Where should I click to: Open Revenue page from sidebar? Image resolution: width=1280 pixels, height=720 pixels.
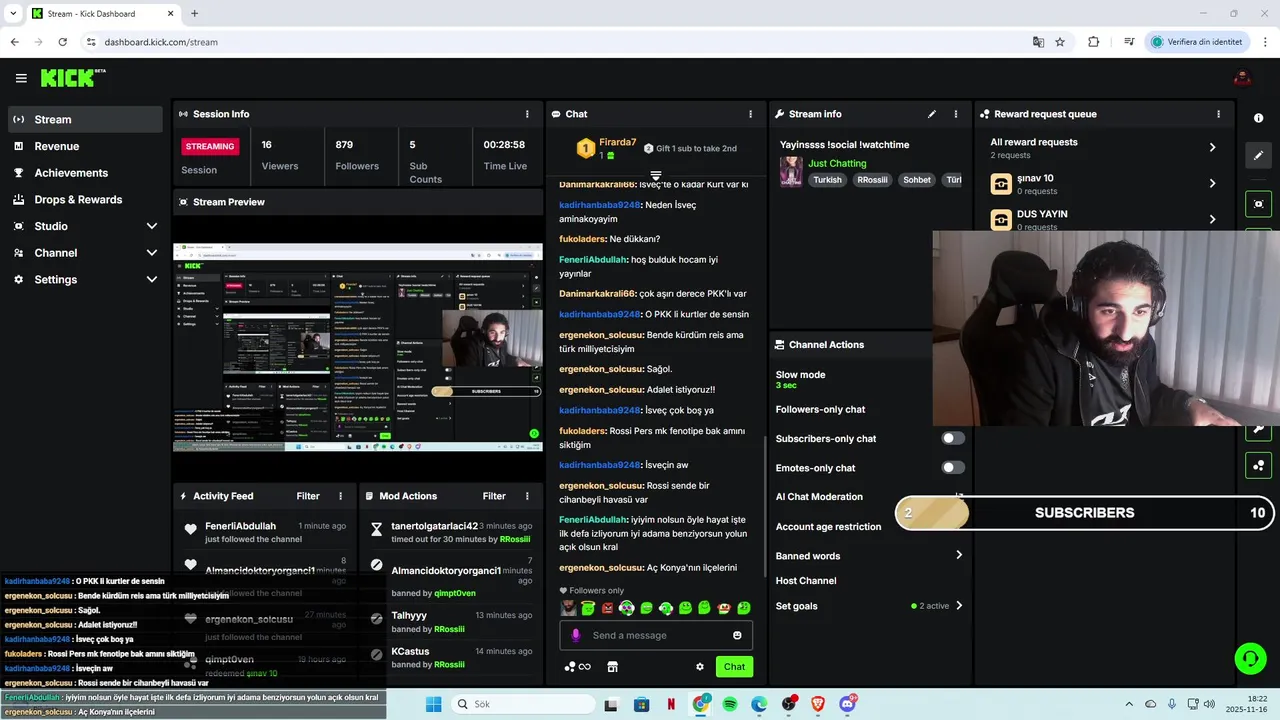pyautogui.click(x=85, y=146)
